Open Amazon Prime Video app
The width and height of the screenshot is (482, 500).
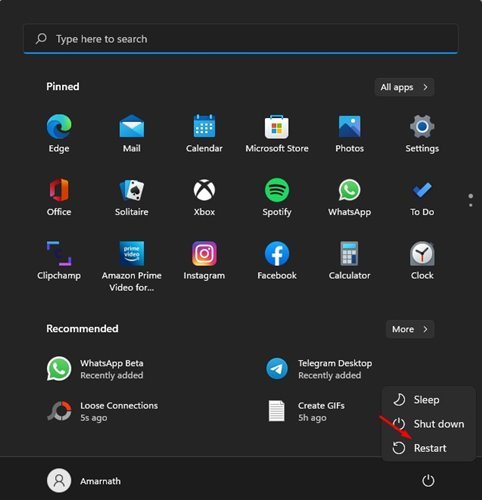click(132, 266)
